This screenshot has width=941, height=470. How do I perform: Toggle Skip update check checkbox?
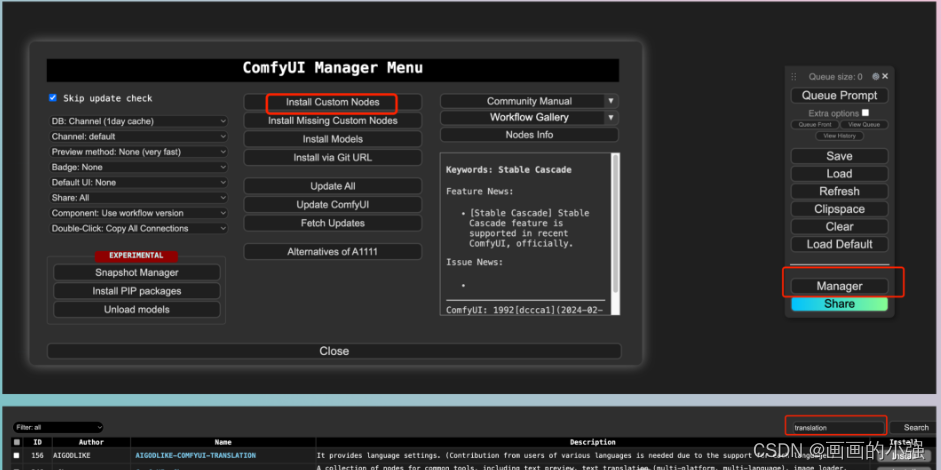53,98
